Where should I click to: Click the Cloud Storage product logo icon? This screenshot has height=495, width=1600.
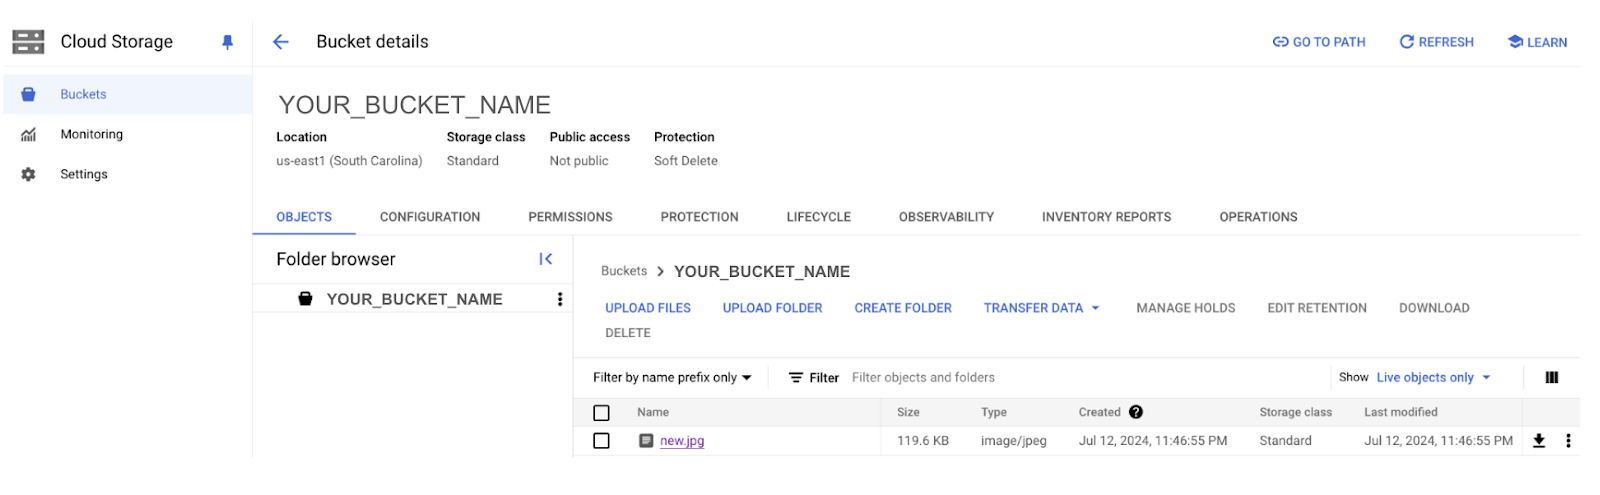(x=28, y=41)
